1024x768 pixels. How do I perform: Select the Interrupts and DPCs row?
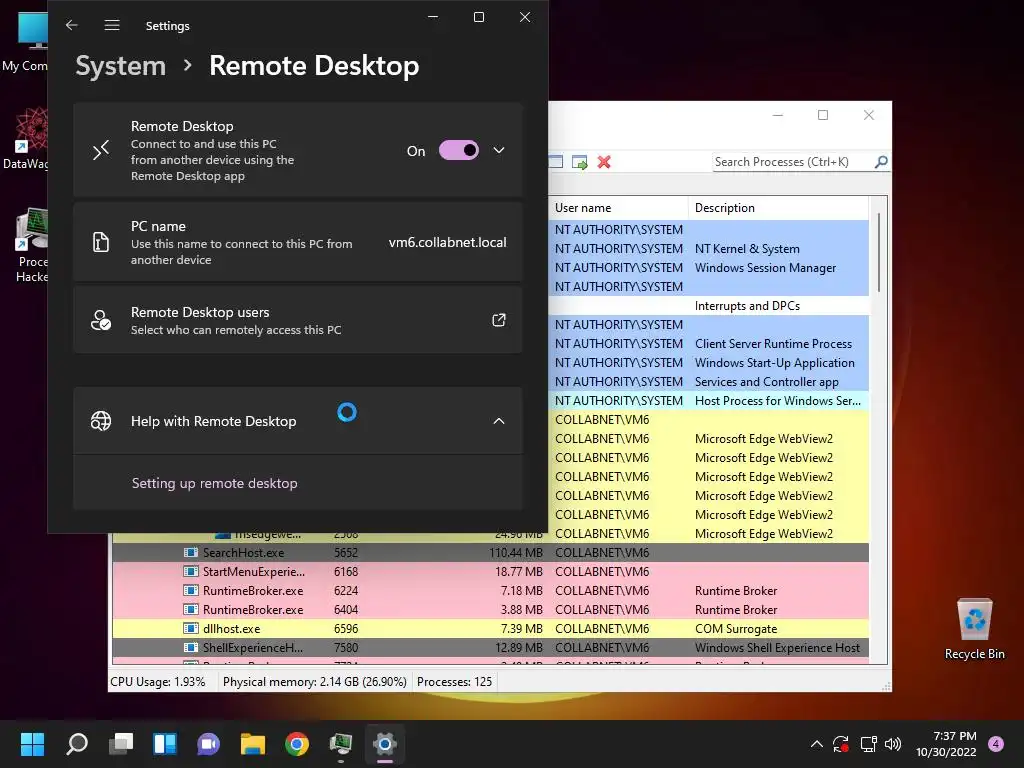[x=709, y=306]
